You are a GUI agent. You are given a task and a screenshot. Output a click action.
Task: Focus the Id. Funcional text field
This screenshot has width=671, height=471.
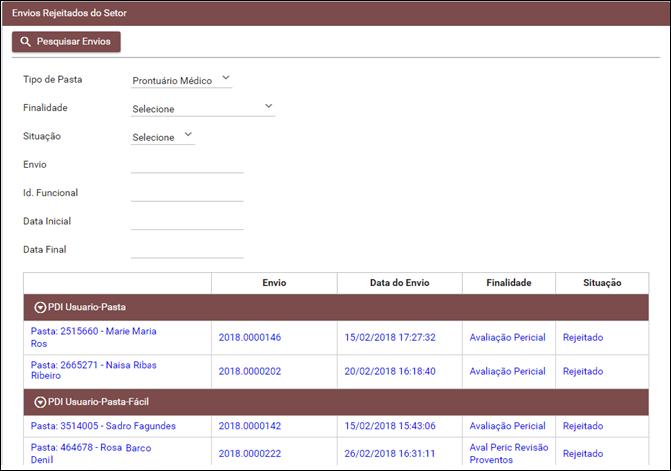[x=187, y=192]
